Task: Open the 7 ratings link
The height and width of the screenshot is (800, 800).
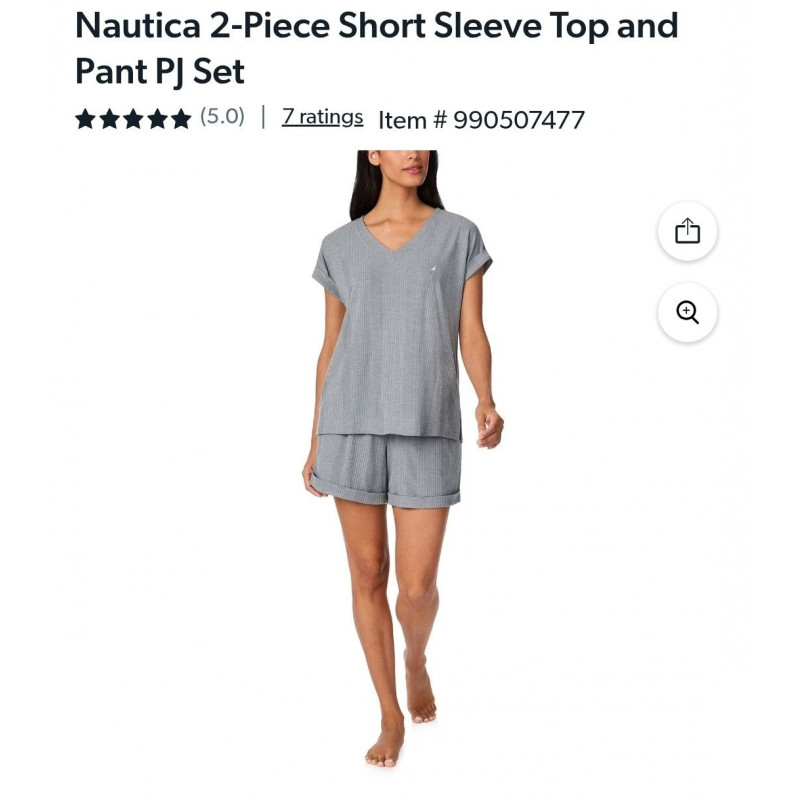Action: (322, 117)
